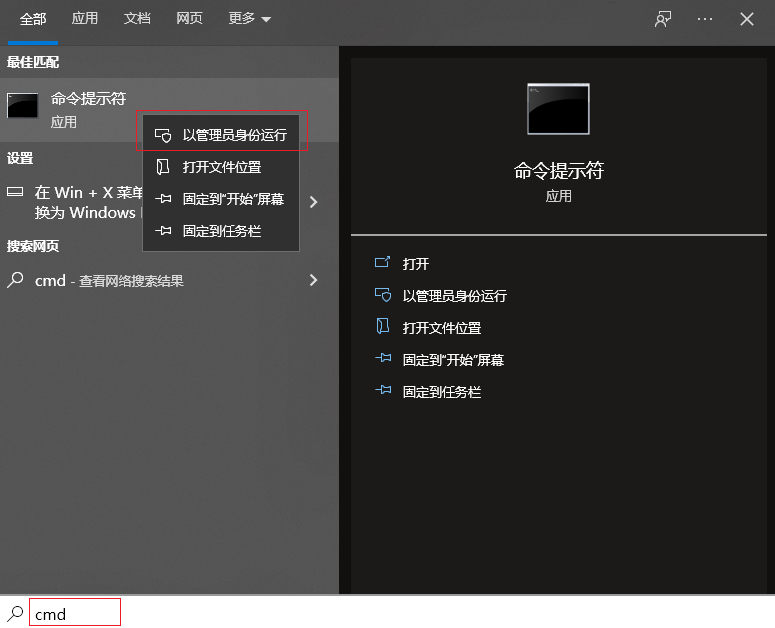Switch to the 文档 tab

tap(137, 19)
